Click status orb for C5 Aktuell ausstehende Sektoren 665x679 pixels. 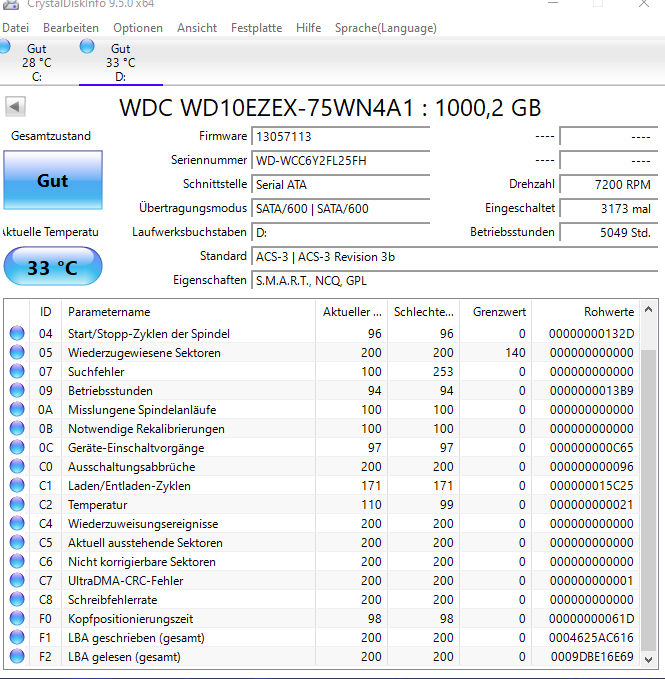[17, 543]
